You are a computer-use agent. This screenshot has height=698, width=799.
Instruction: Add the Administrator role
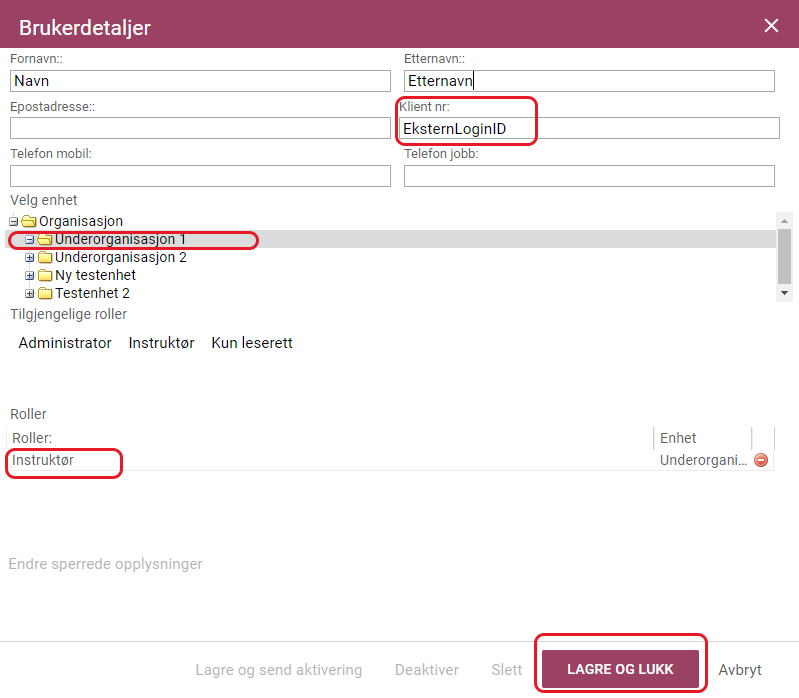point(65,343)
